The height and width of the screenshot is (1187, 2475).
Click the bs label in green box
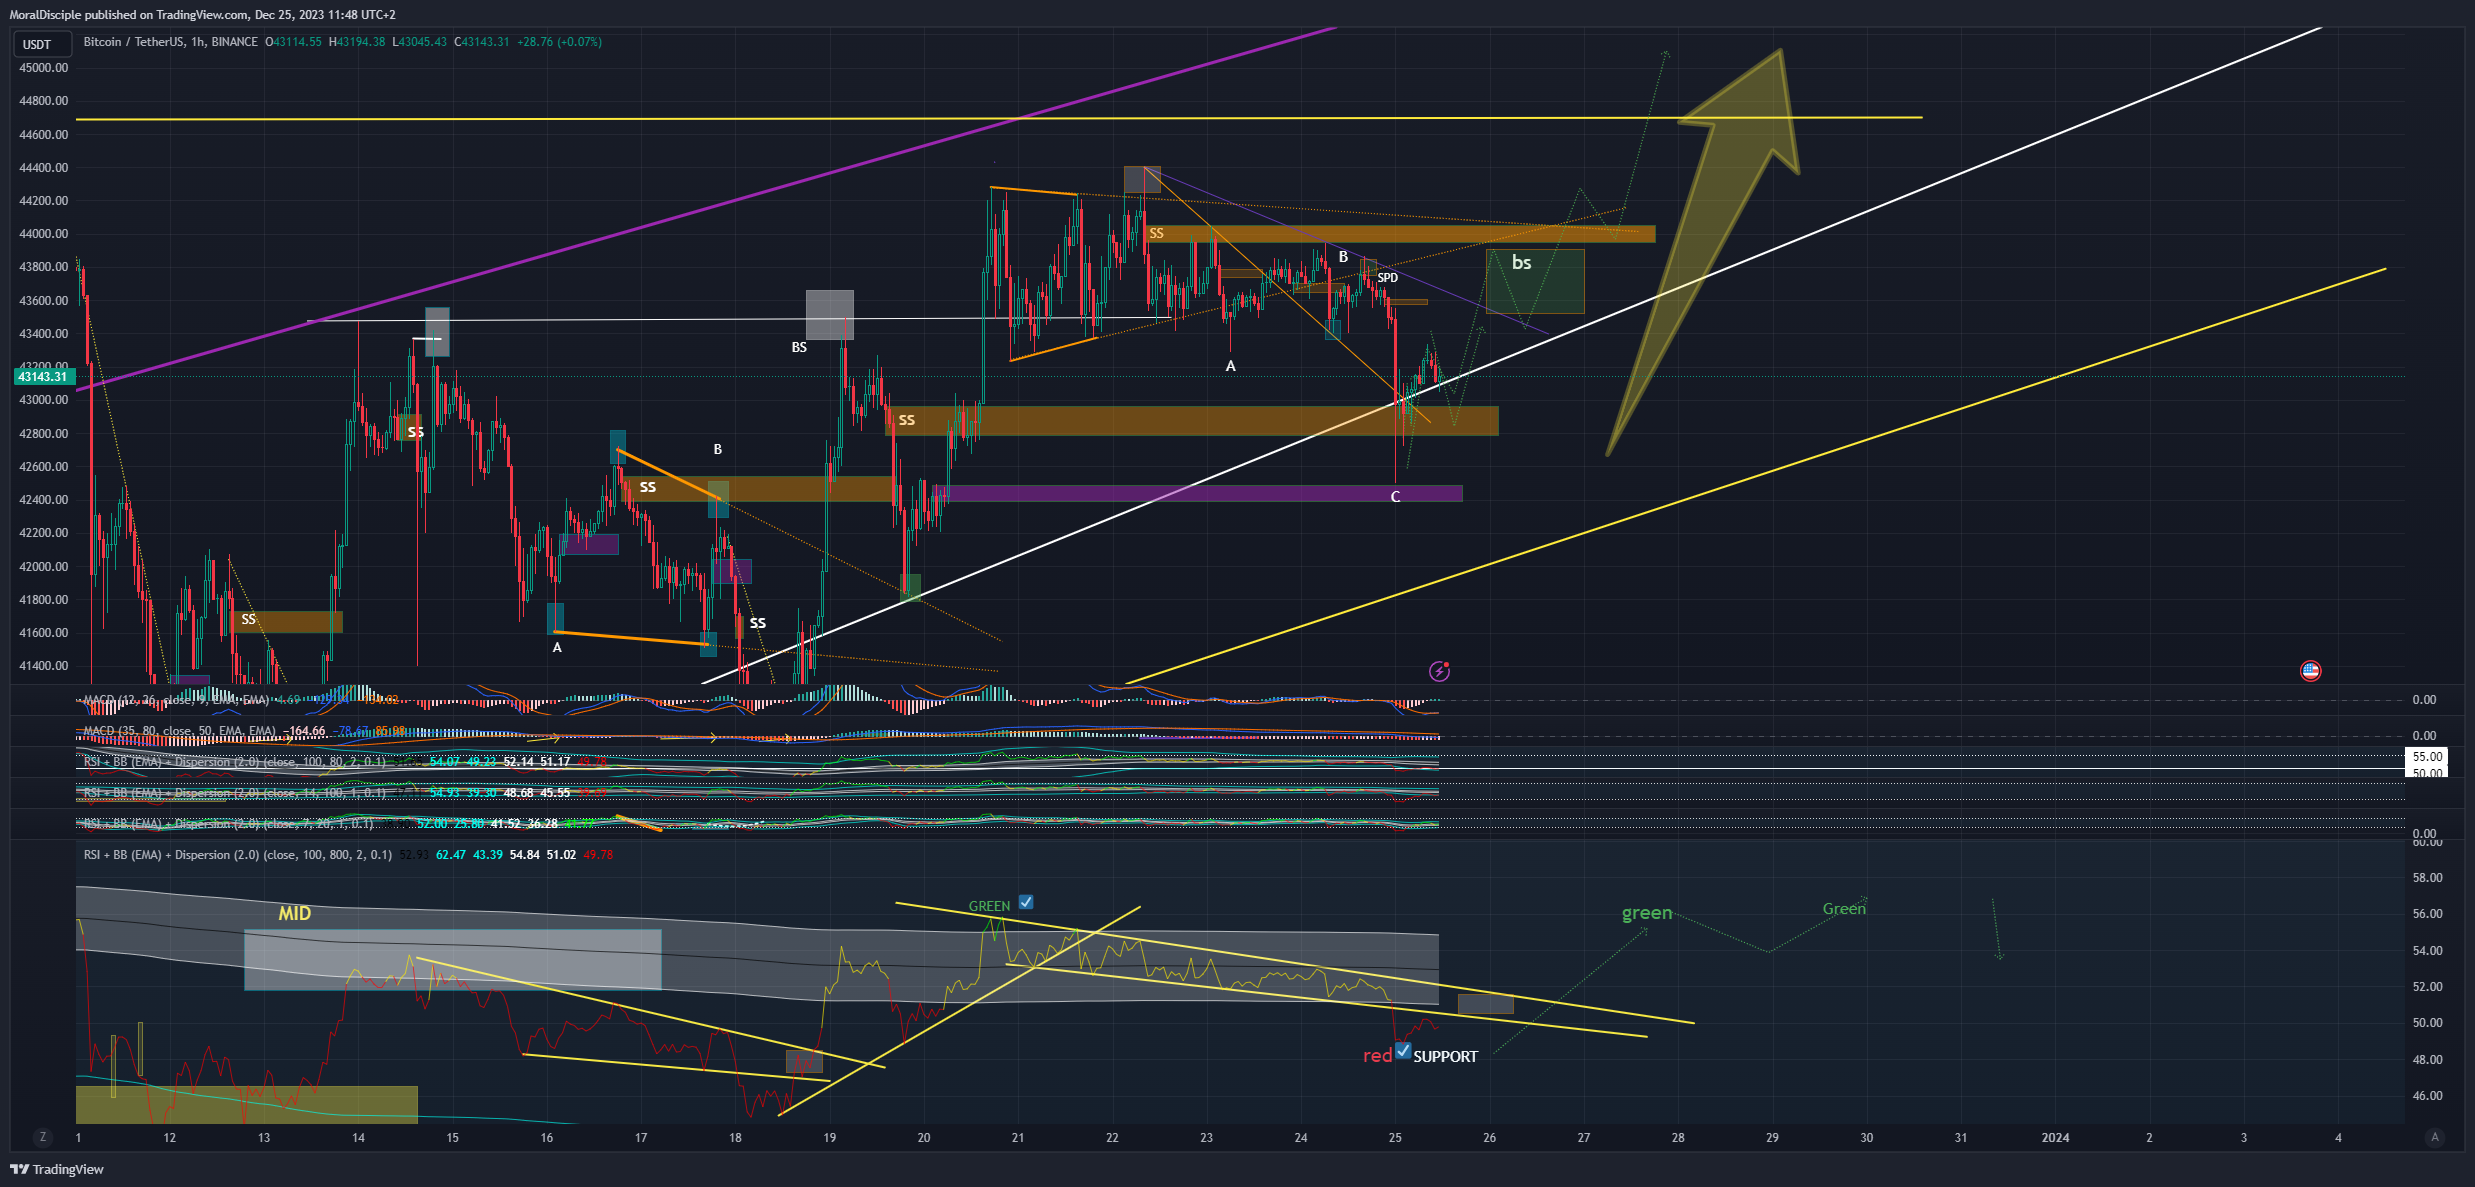[1521, 262]
